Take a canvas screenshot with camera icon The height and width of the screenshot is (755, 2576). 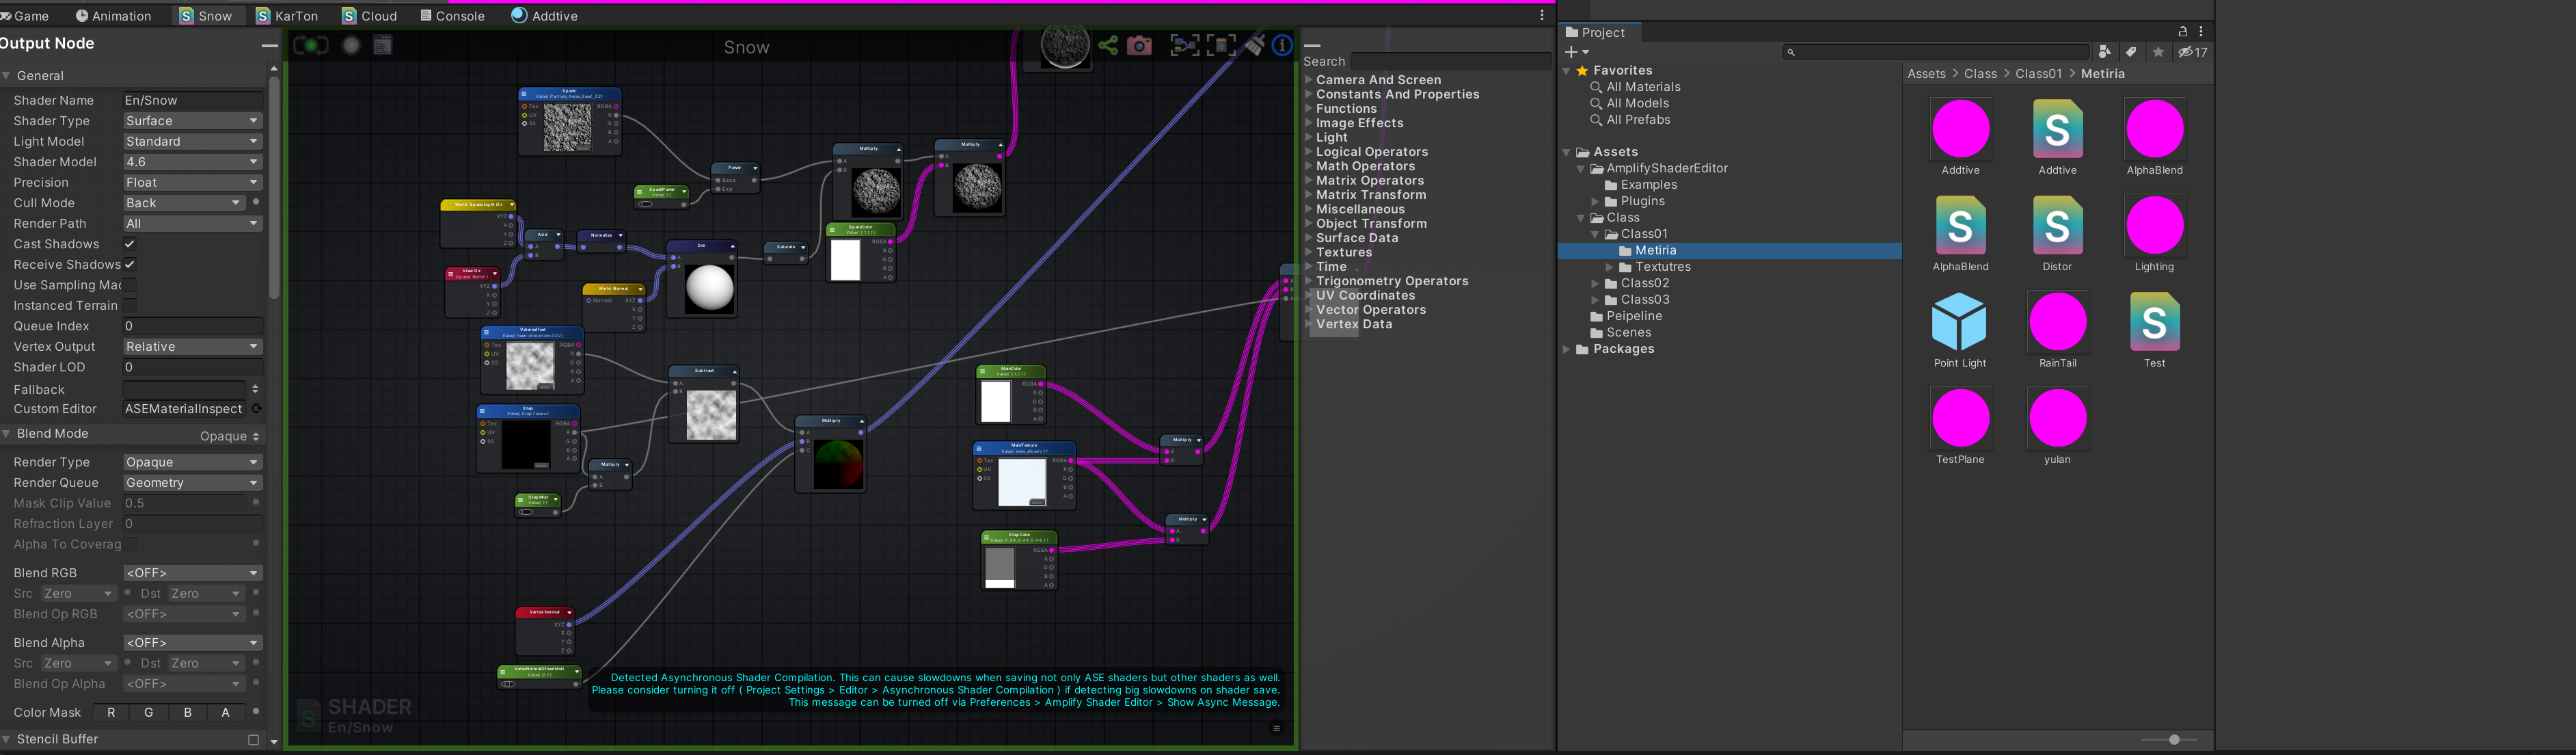click(1139, 46)
